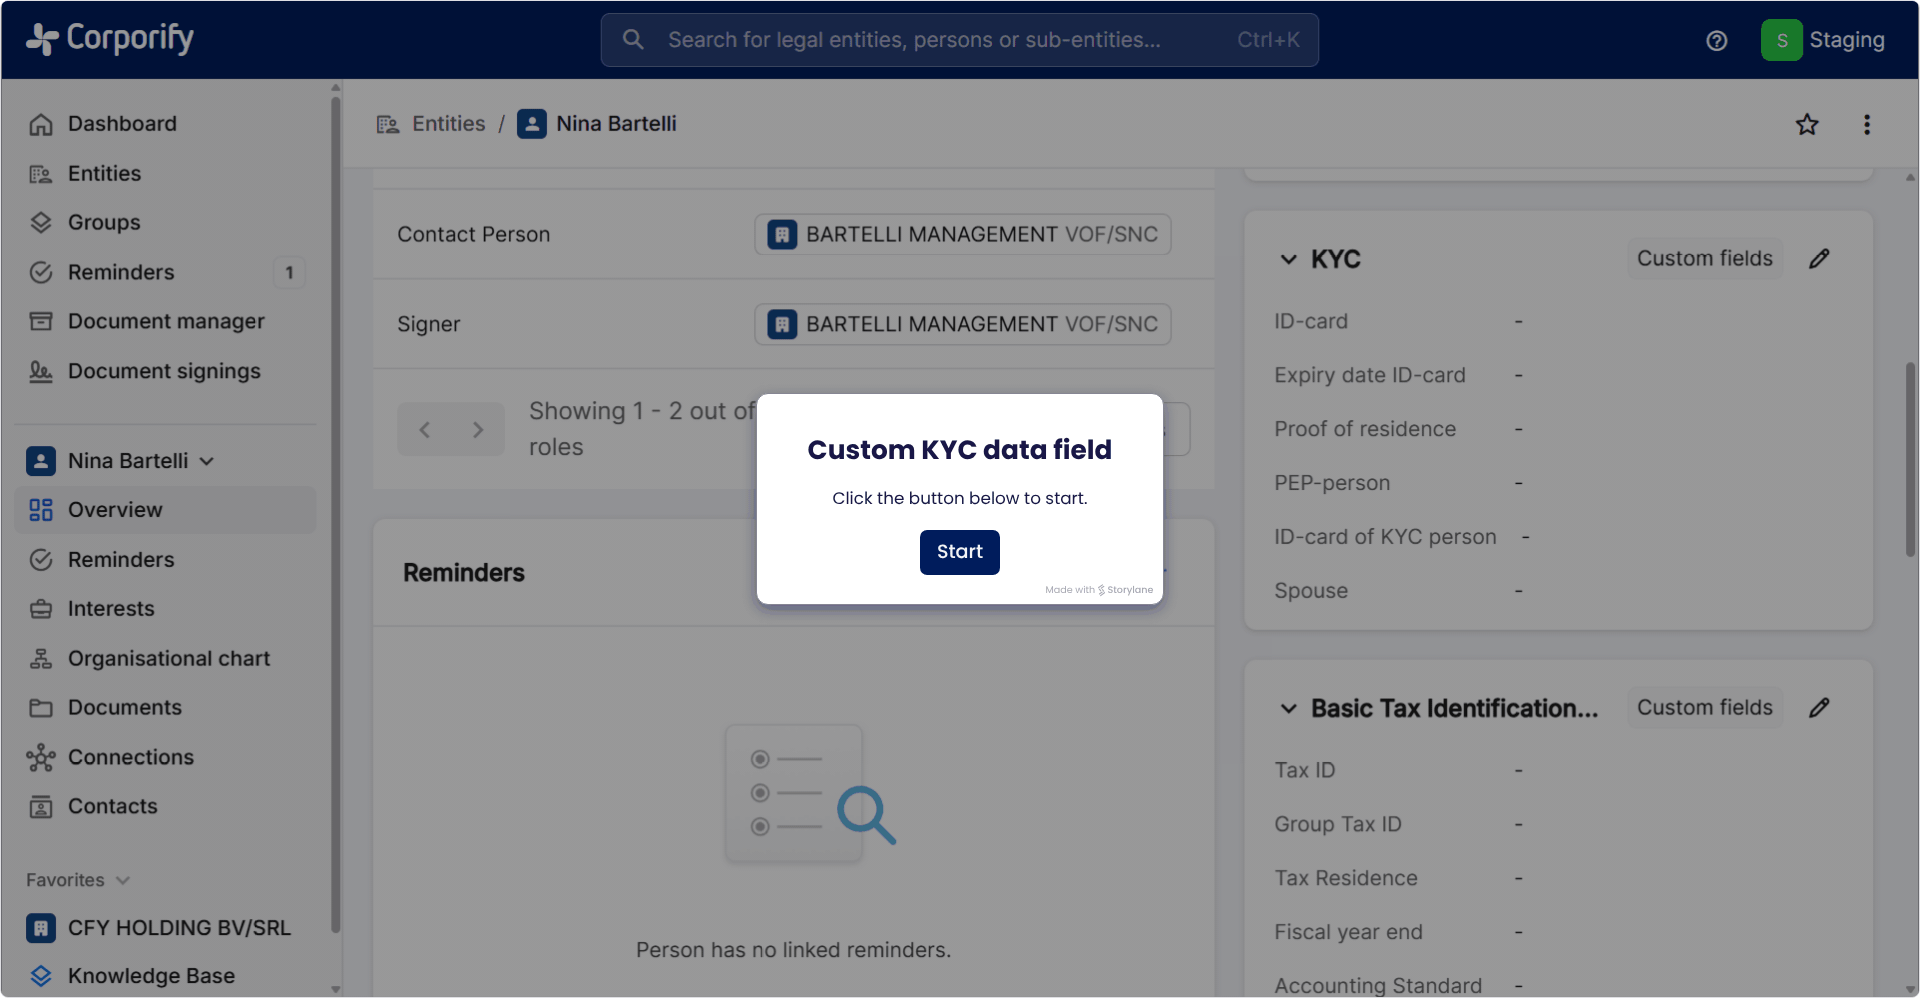Collapse the Basic Tax Identification section
Viewport: 1920px width, 998px height.
tap(1288, 709)
